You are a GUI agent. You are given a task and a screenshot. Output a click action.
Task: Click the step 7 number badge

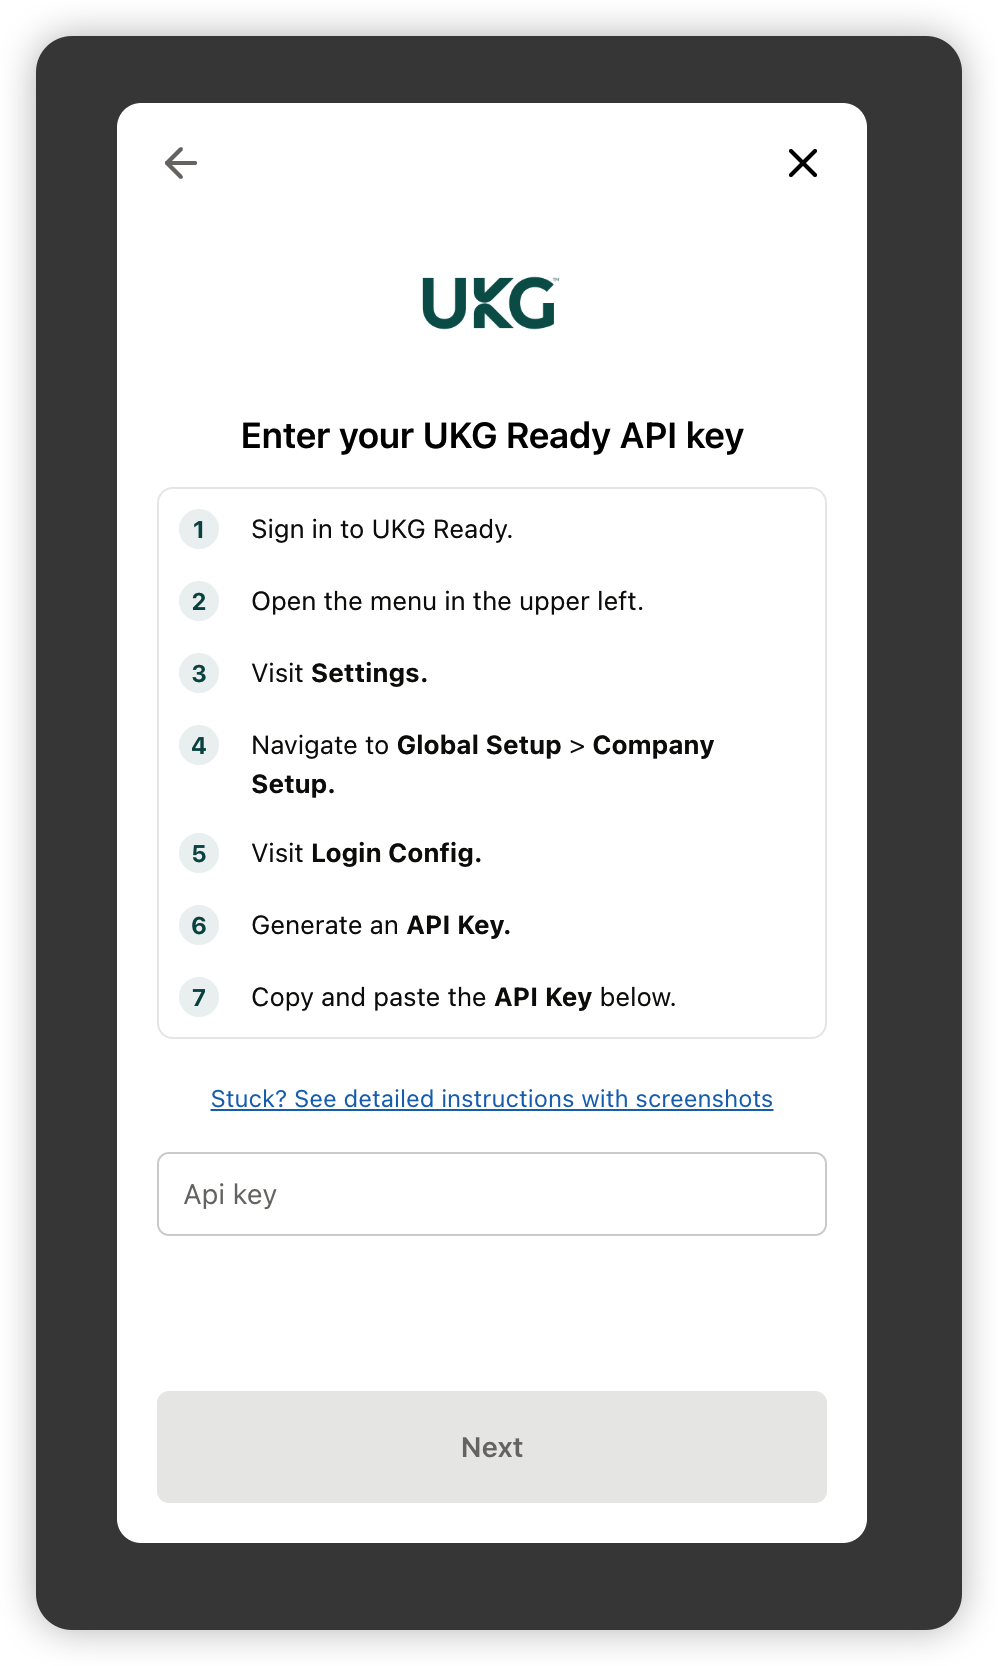click(199, 997)
